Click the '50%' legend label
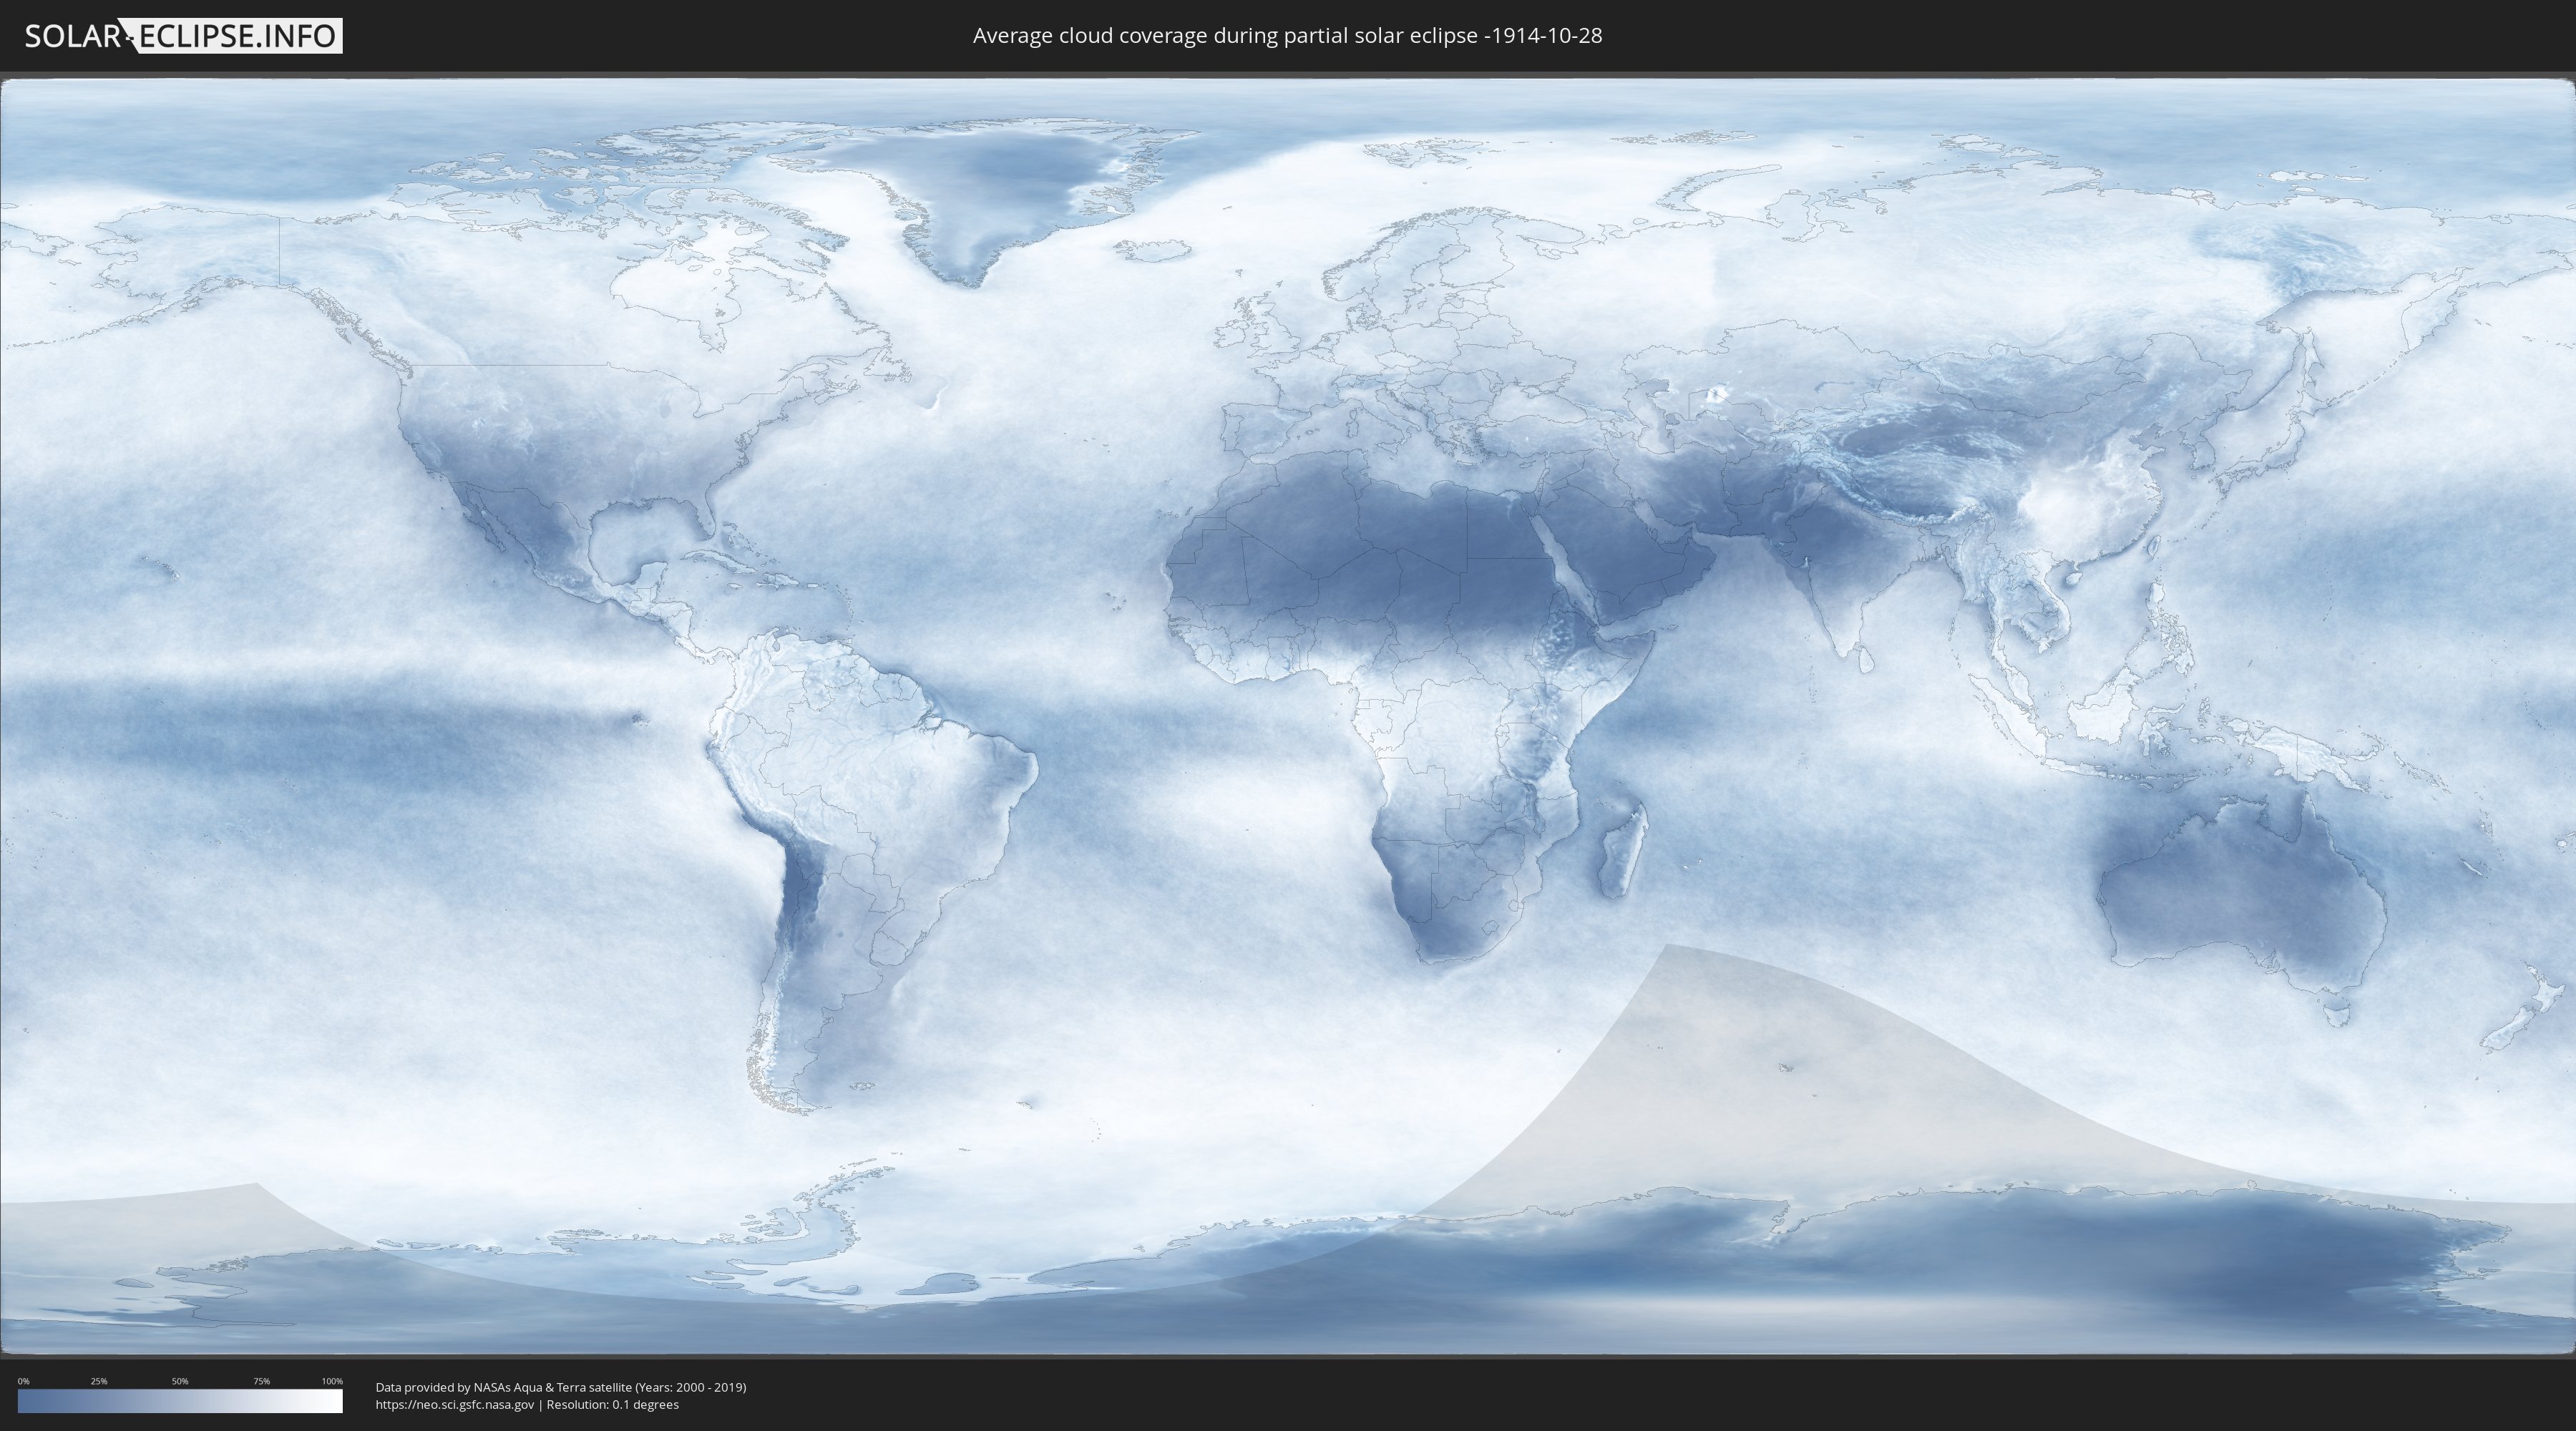 click(180, 1381)
